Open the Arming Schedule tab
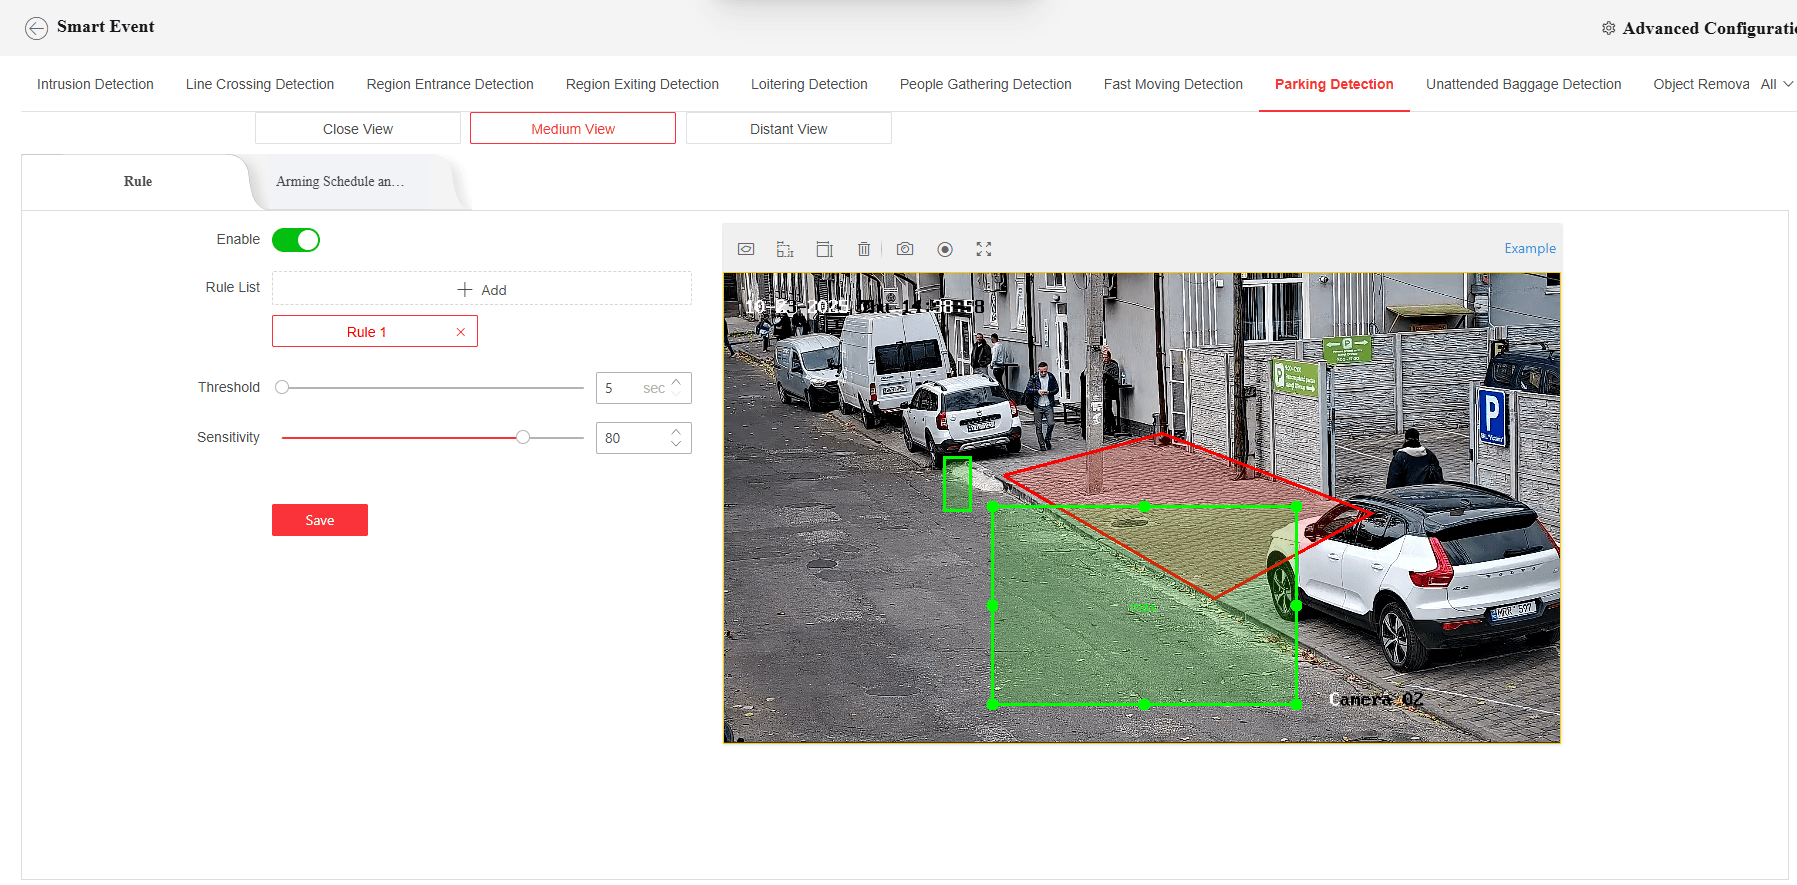 click(340, 182)
